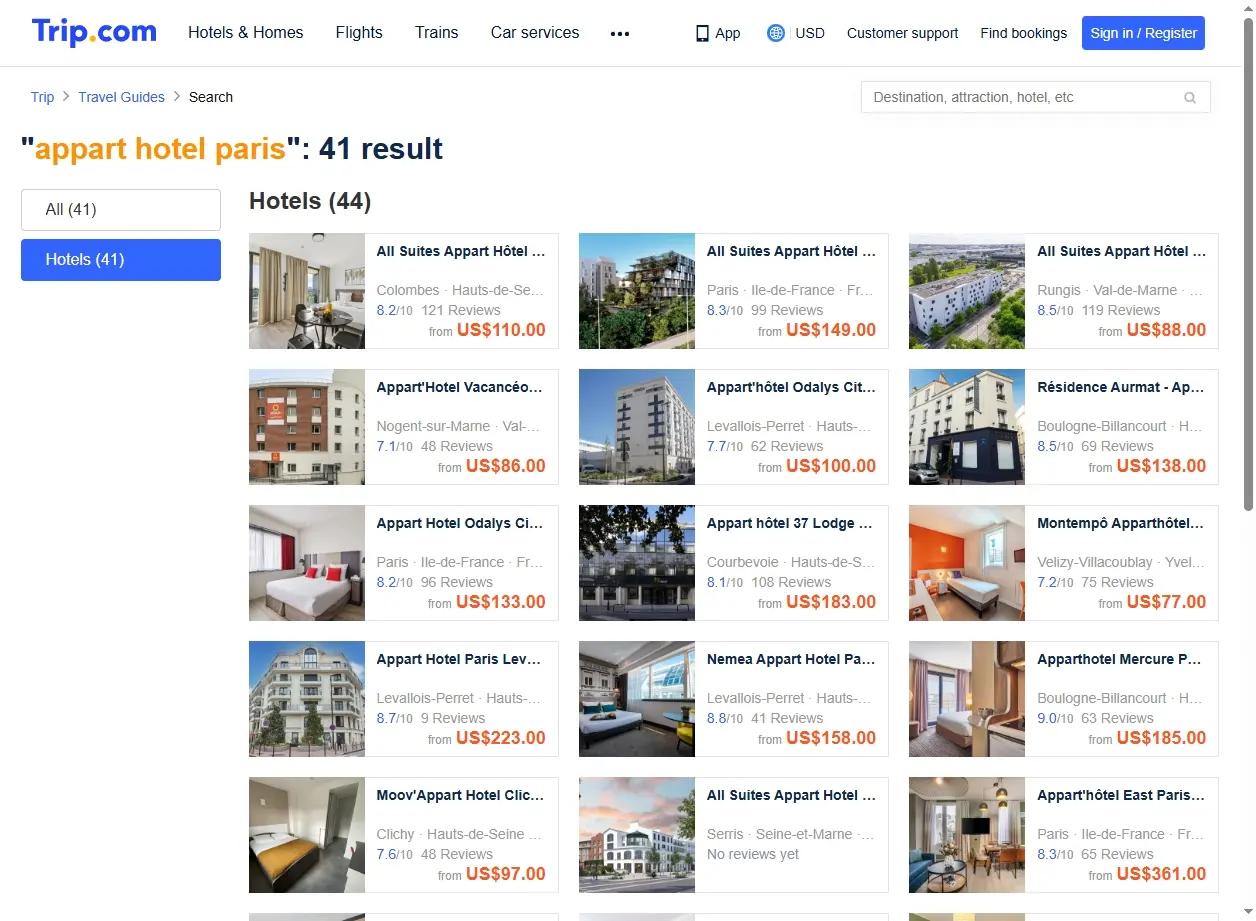Open Moov'Appart Hotel Clichy photo
The image size is (1256, 921).
point(307,835)
